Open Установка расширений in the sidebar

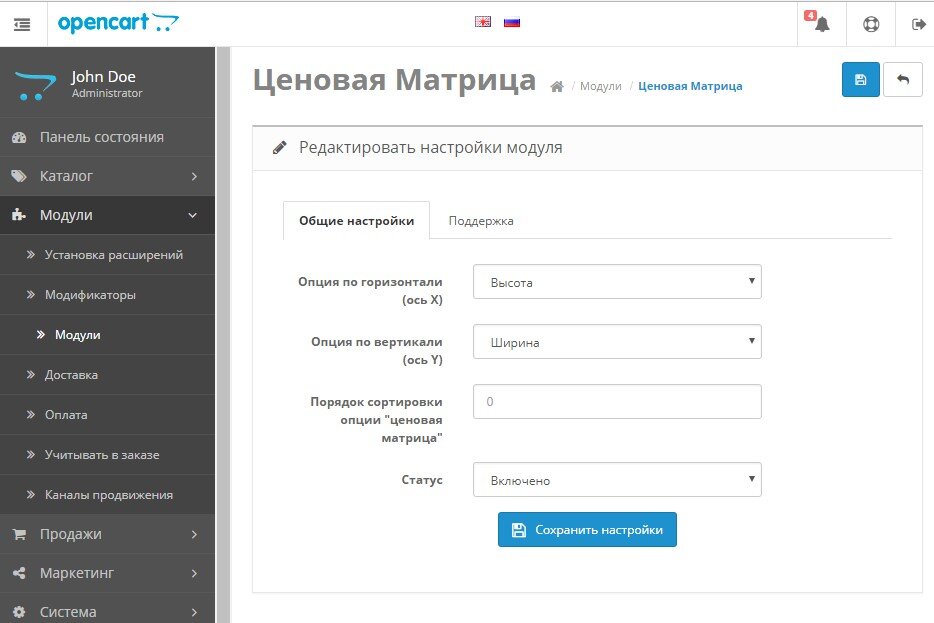[x=113, y=255]
